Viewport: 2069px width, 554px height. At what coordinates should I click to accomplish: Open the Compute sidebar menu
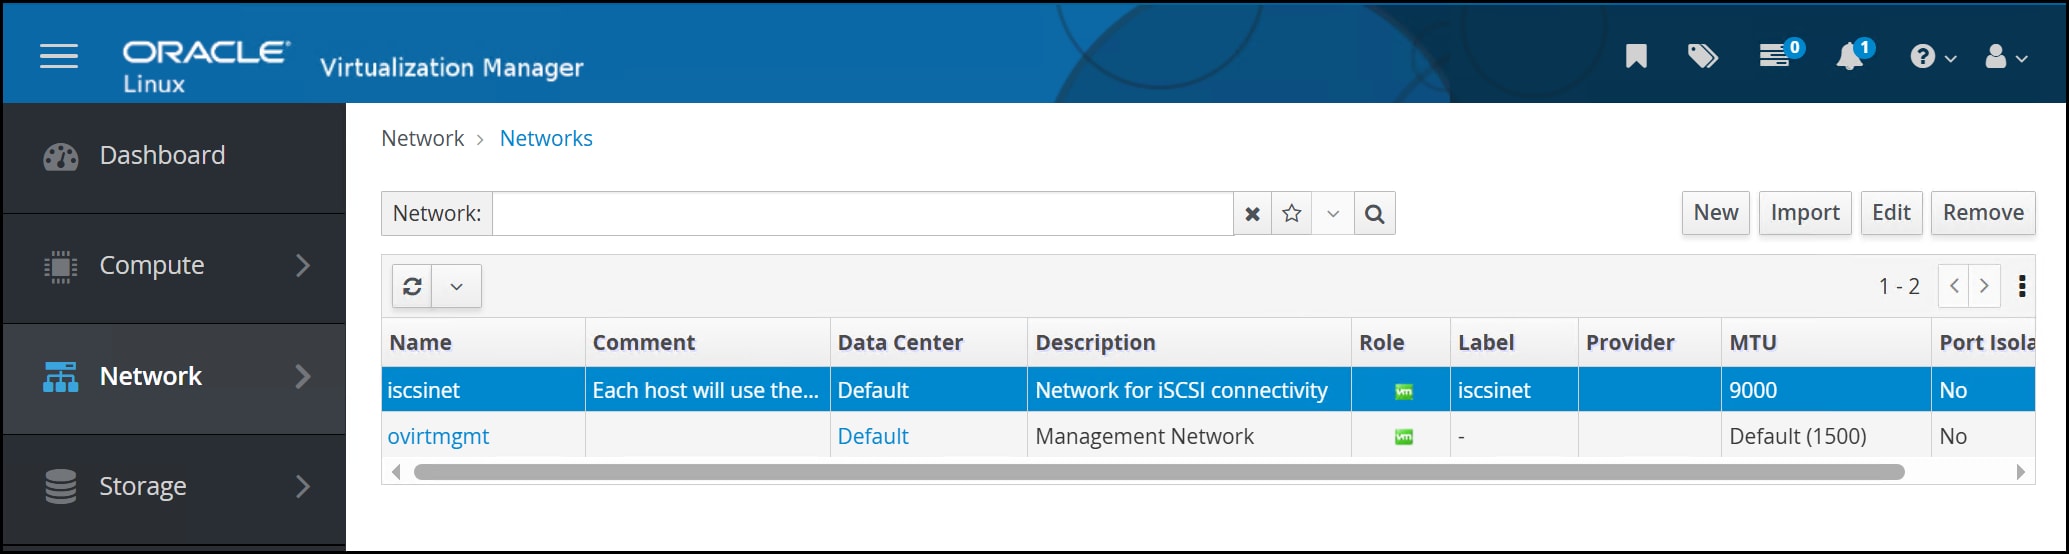(x=174, y=266)
